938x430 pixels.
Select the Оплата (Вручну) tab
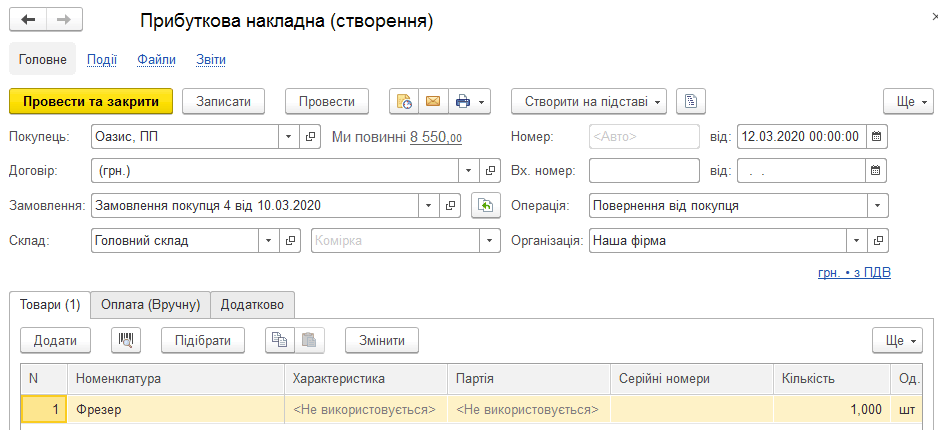[150, 305]
